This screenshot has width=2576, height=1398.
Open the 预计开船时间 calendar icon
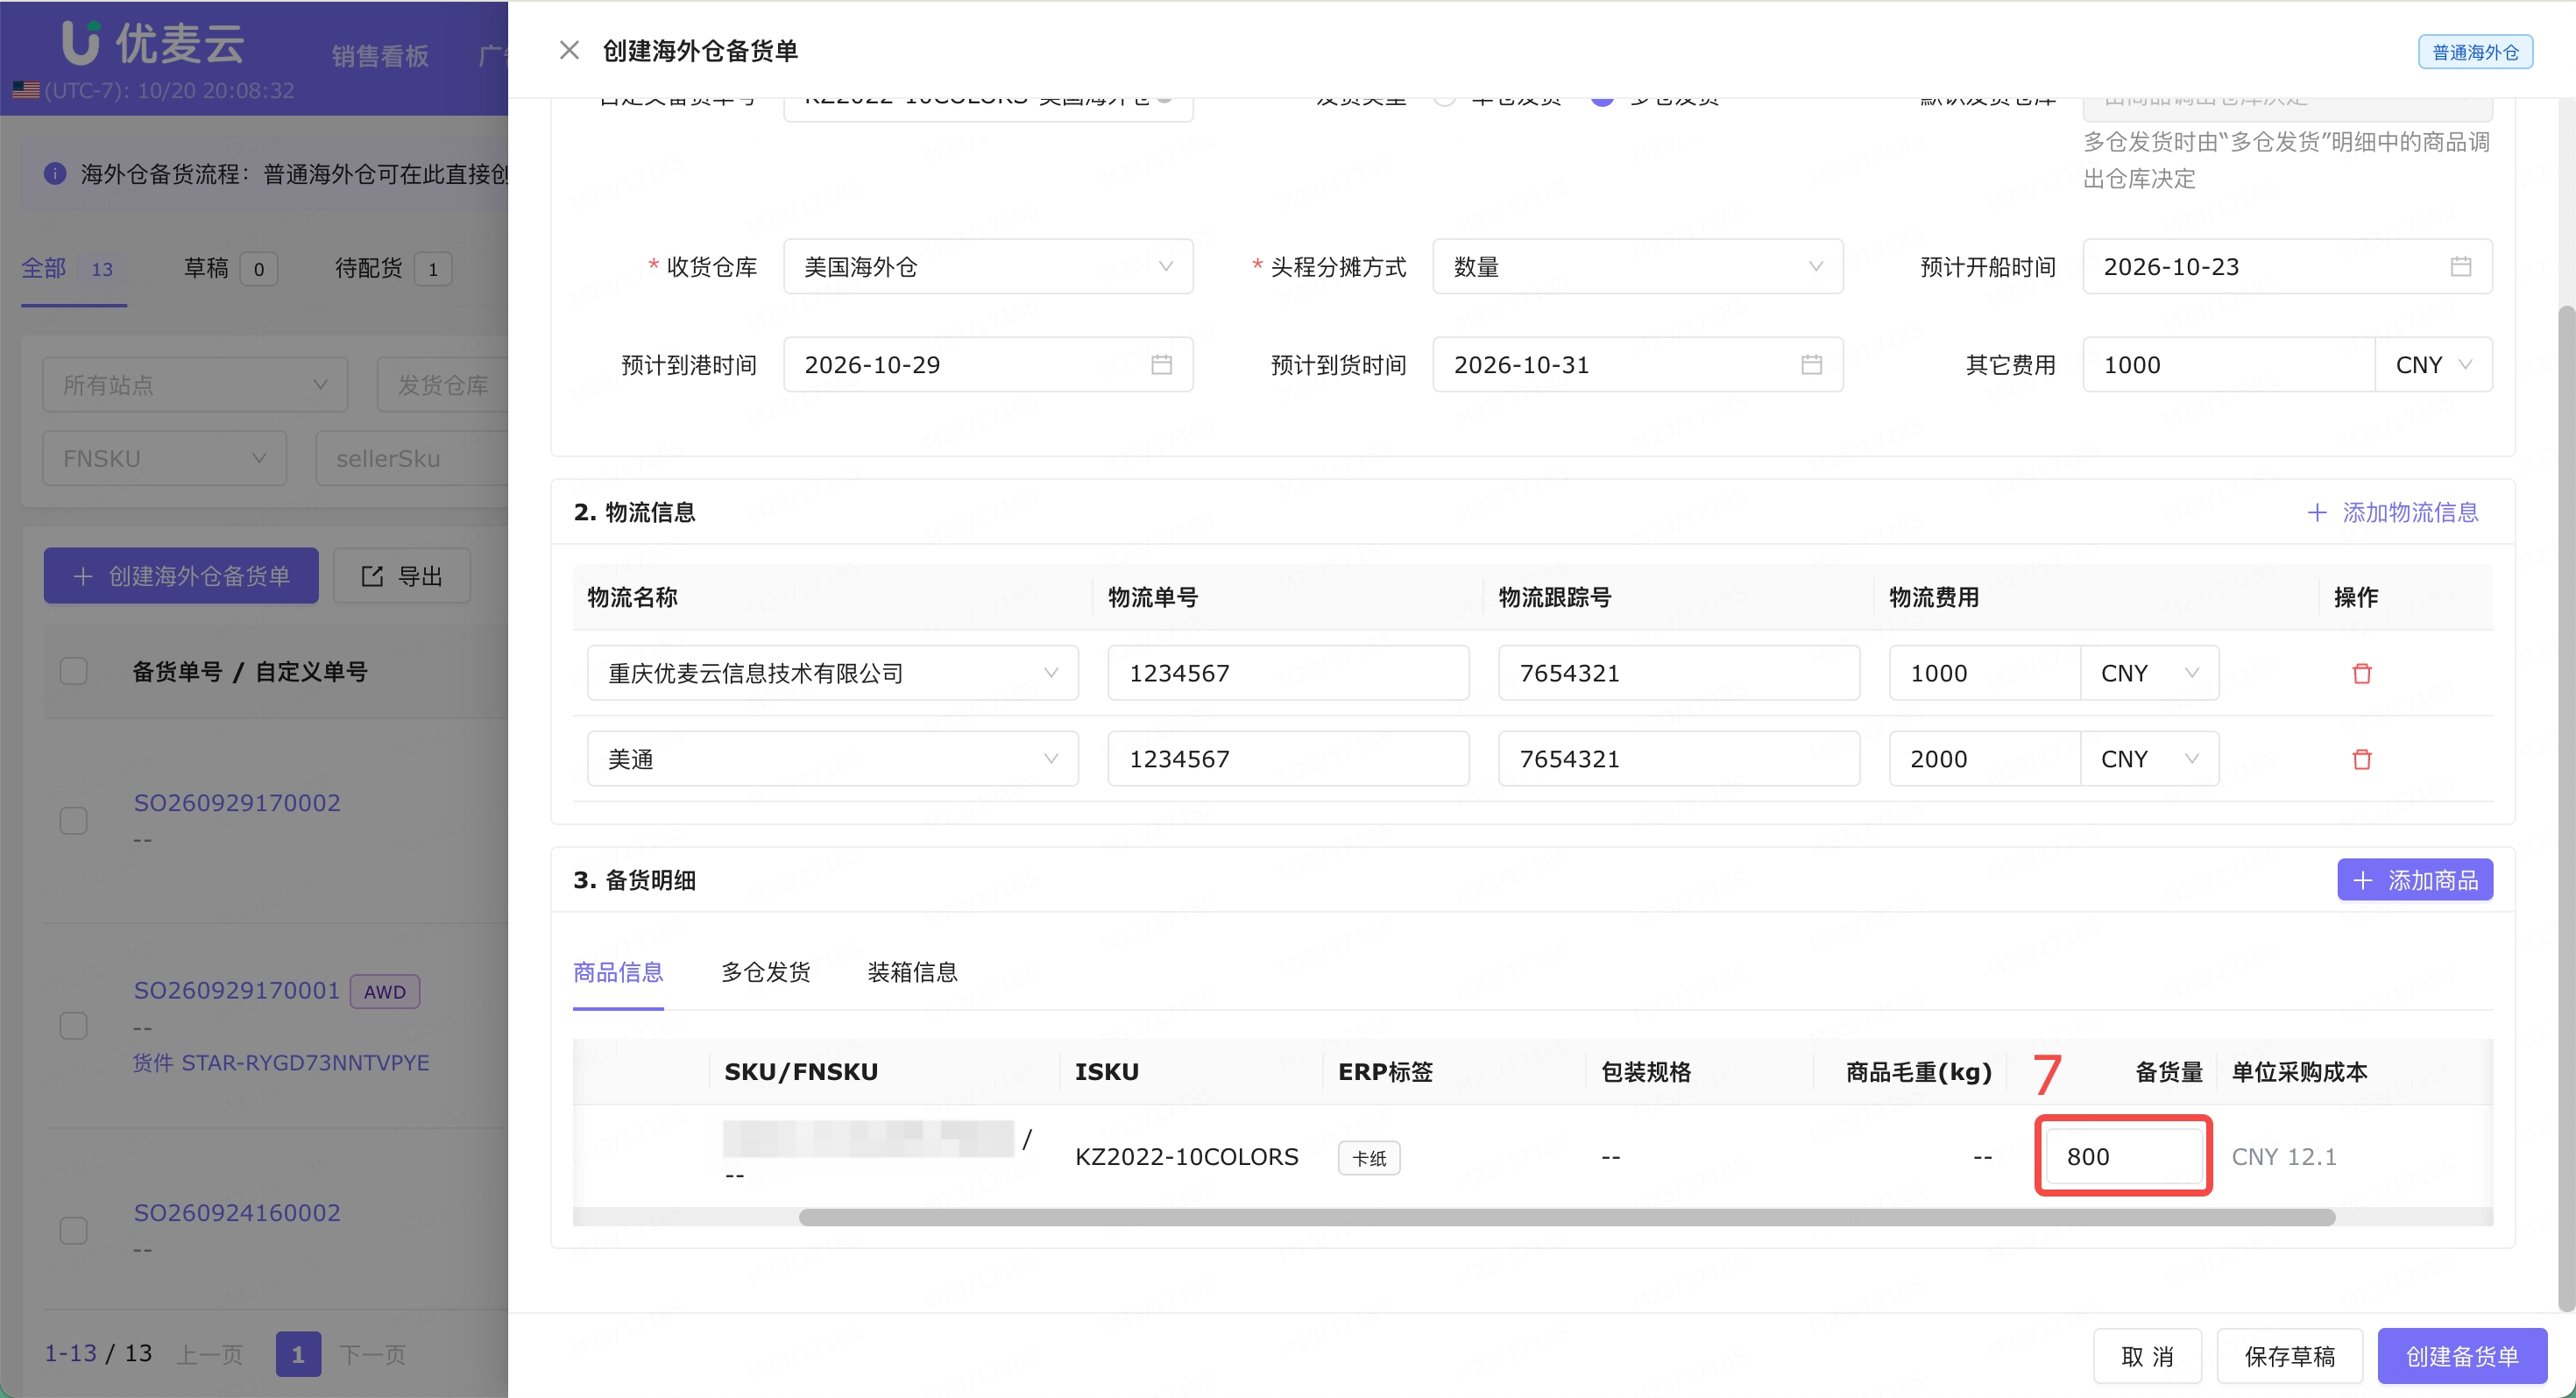coord(2461,266)
